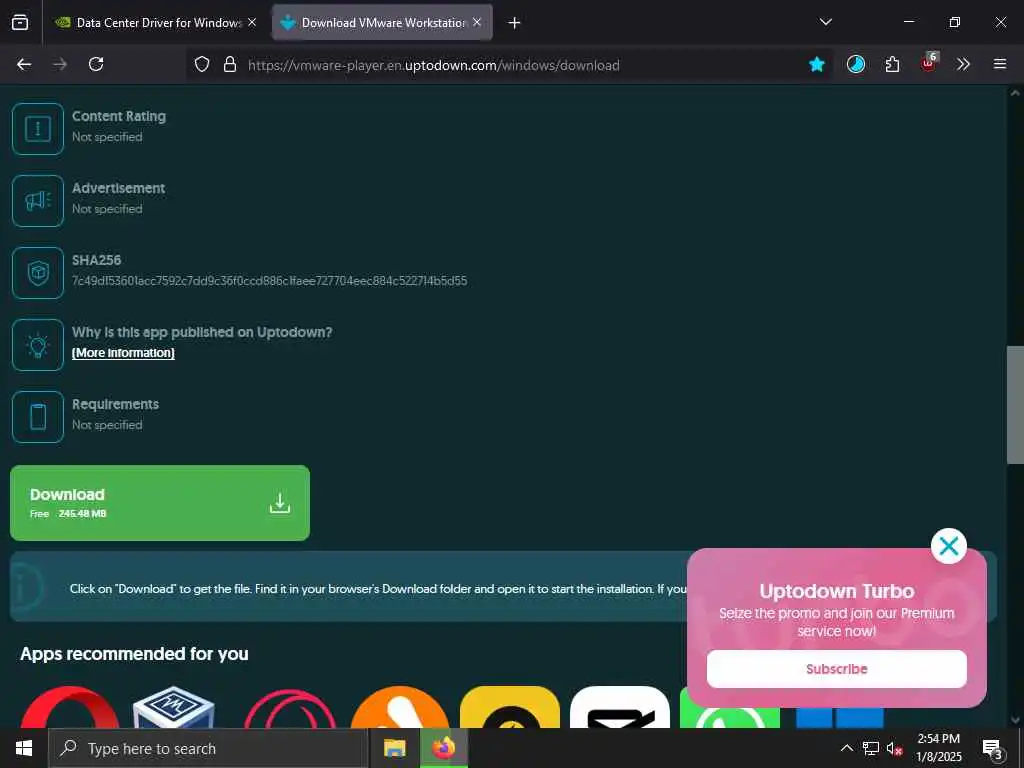Click the Requirements phone icon
Viewport: 1024px width, 768px height.
point(38,417)
